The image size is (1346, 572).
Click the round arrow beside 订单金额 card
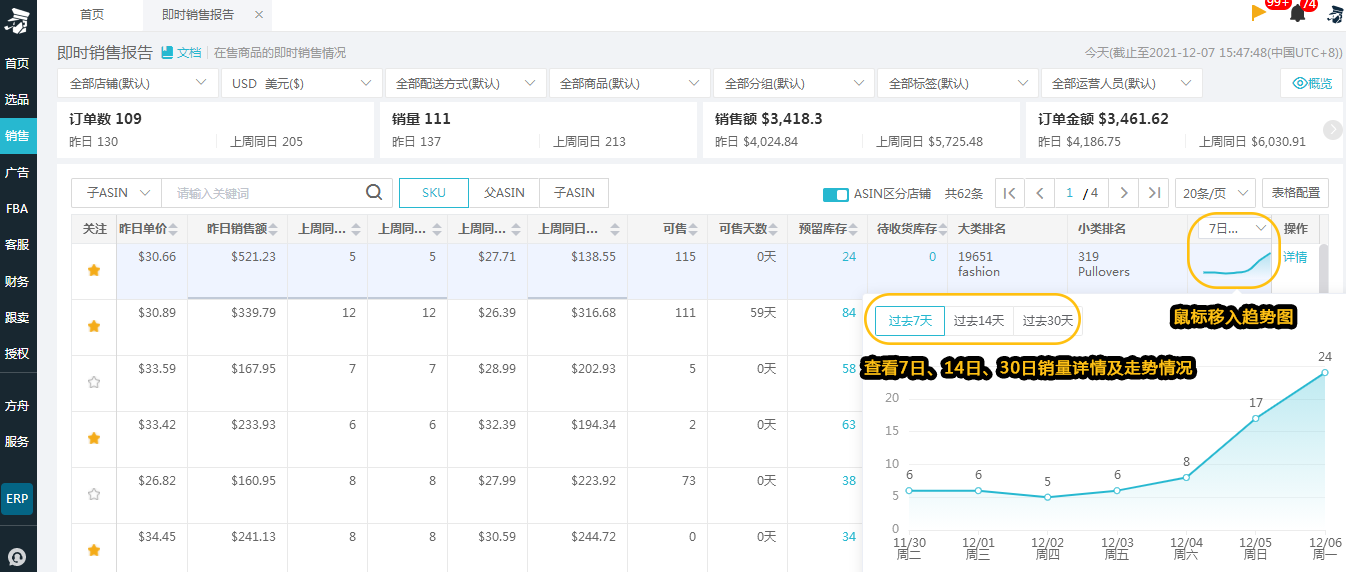[1333, 129]
